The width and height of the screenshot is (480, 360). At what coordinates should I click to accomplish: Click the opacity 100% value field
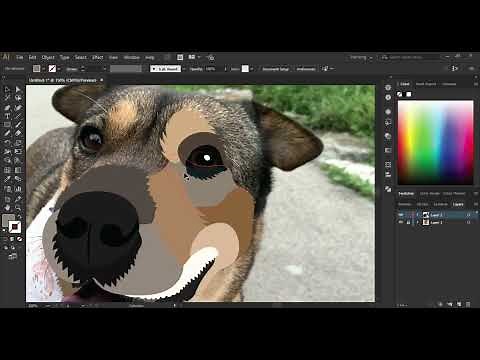click(x=210, y=69)
